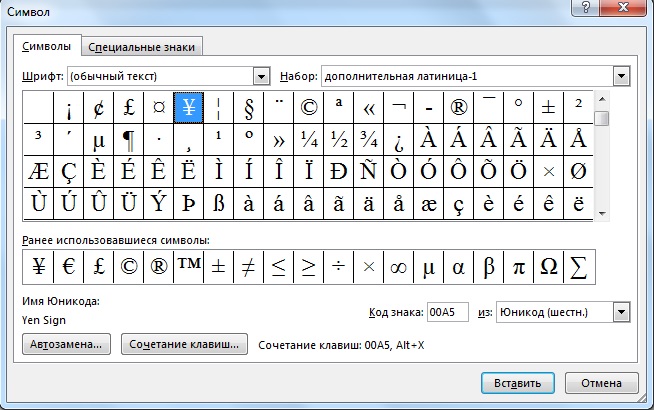Pick the yen ¥ in recently used symbols
This screenshot has width=654, height=410.
(x=38, y=267)
